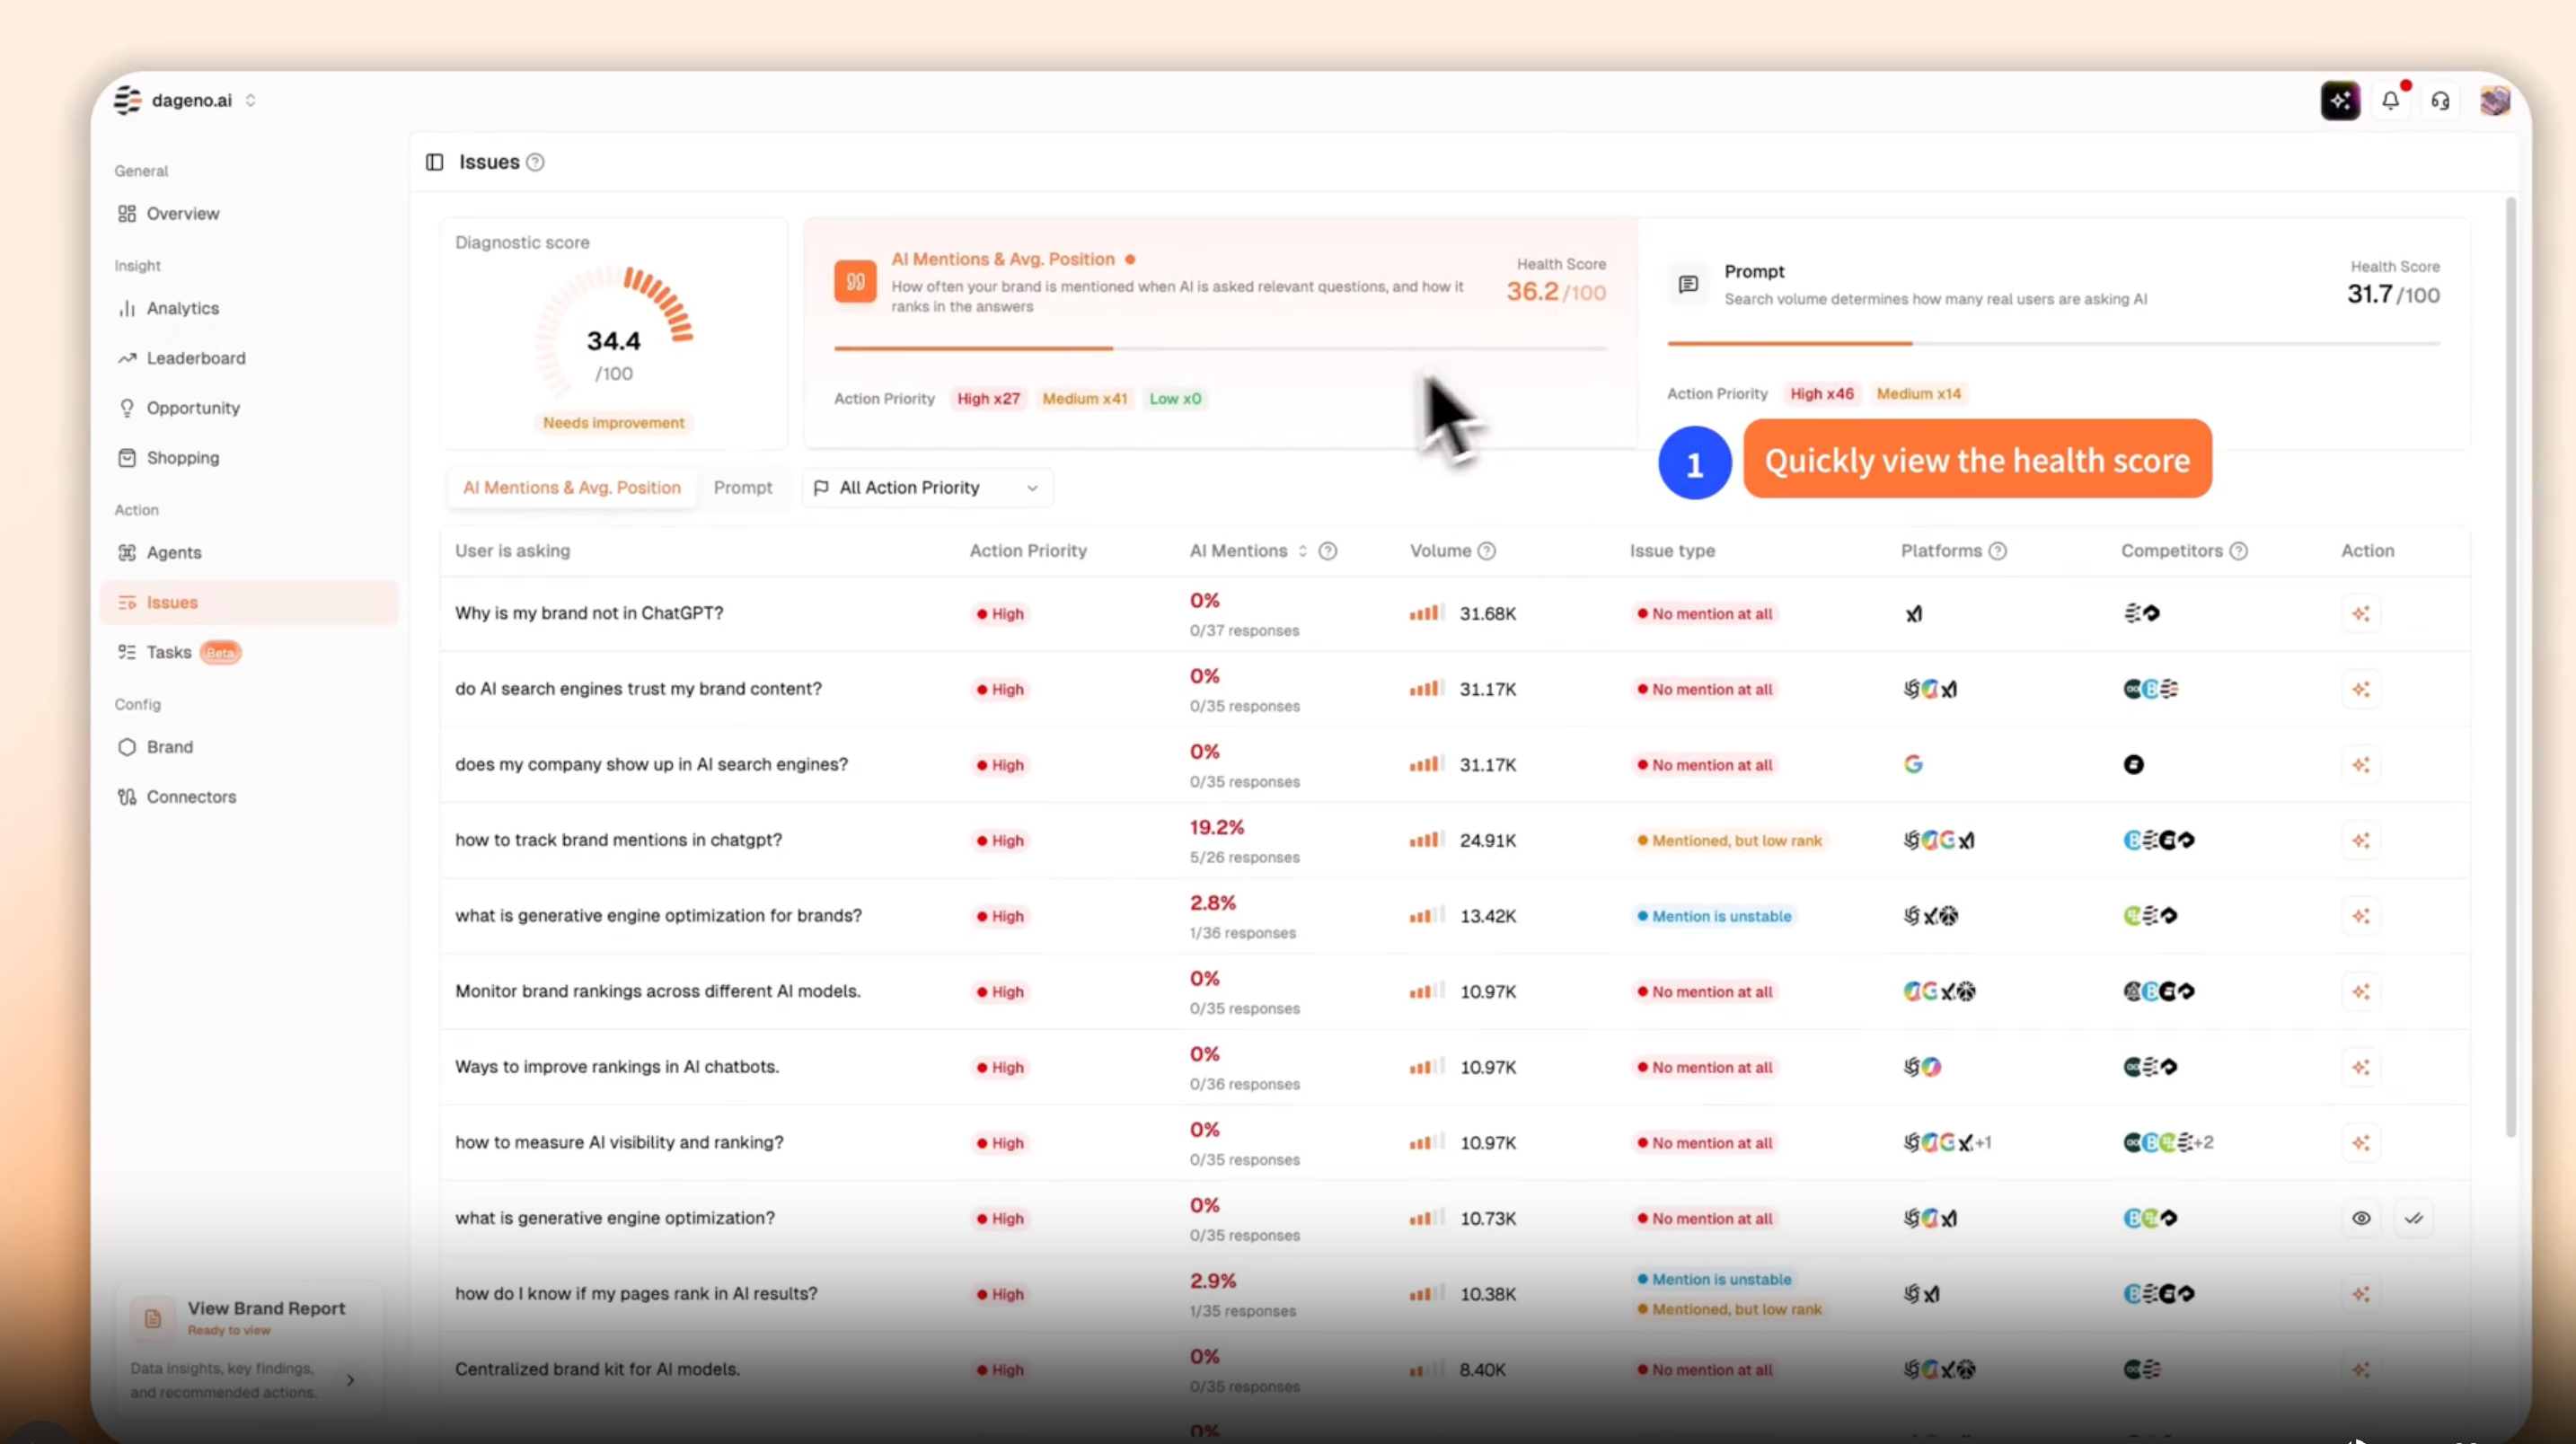Filter by Medium x41 priority badge
This screenshot has width=2576, height=1444.
pyautogui.click(x=1084, y=398)
